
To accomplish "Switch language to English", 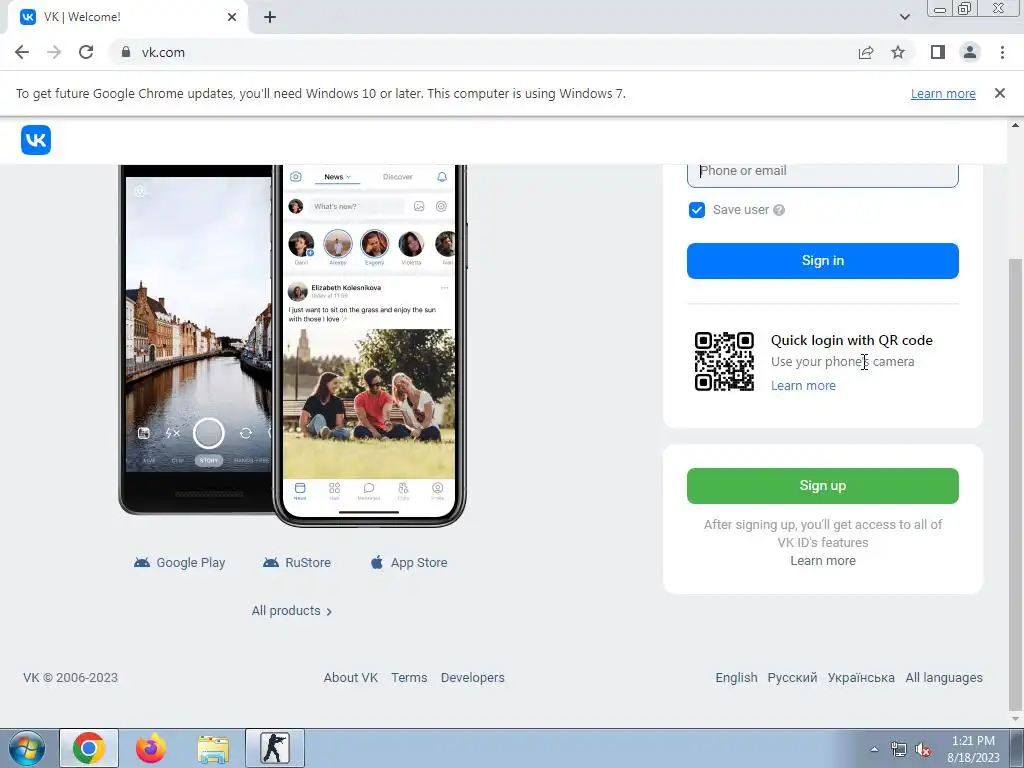I will coord(736,678).
